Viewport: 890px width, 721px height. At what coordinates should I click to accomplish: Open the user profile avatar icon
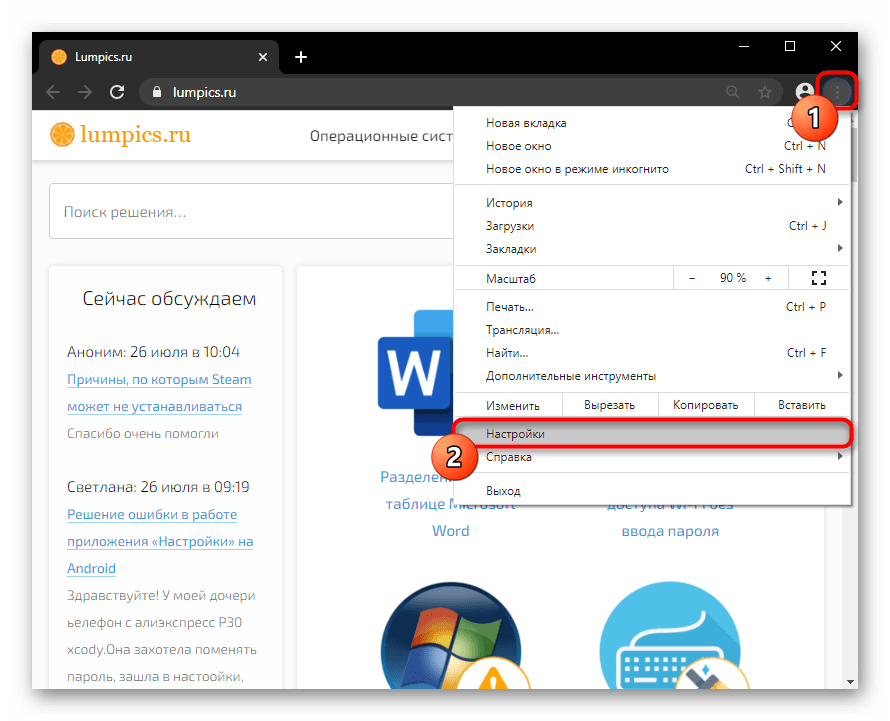point(803,92)
